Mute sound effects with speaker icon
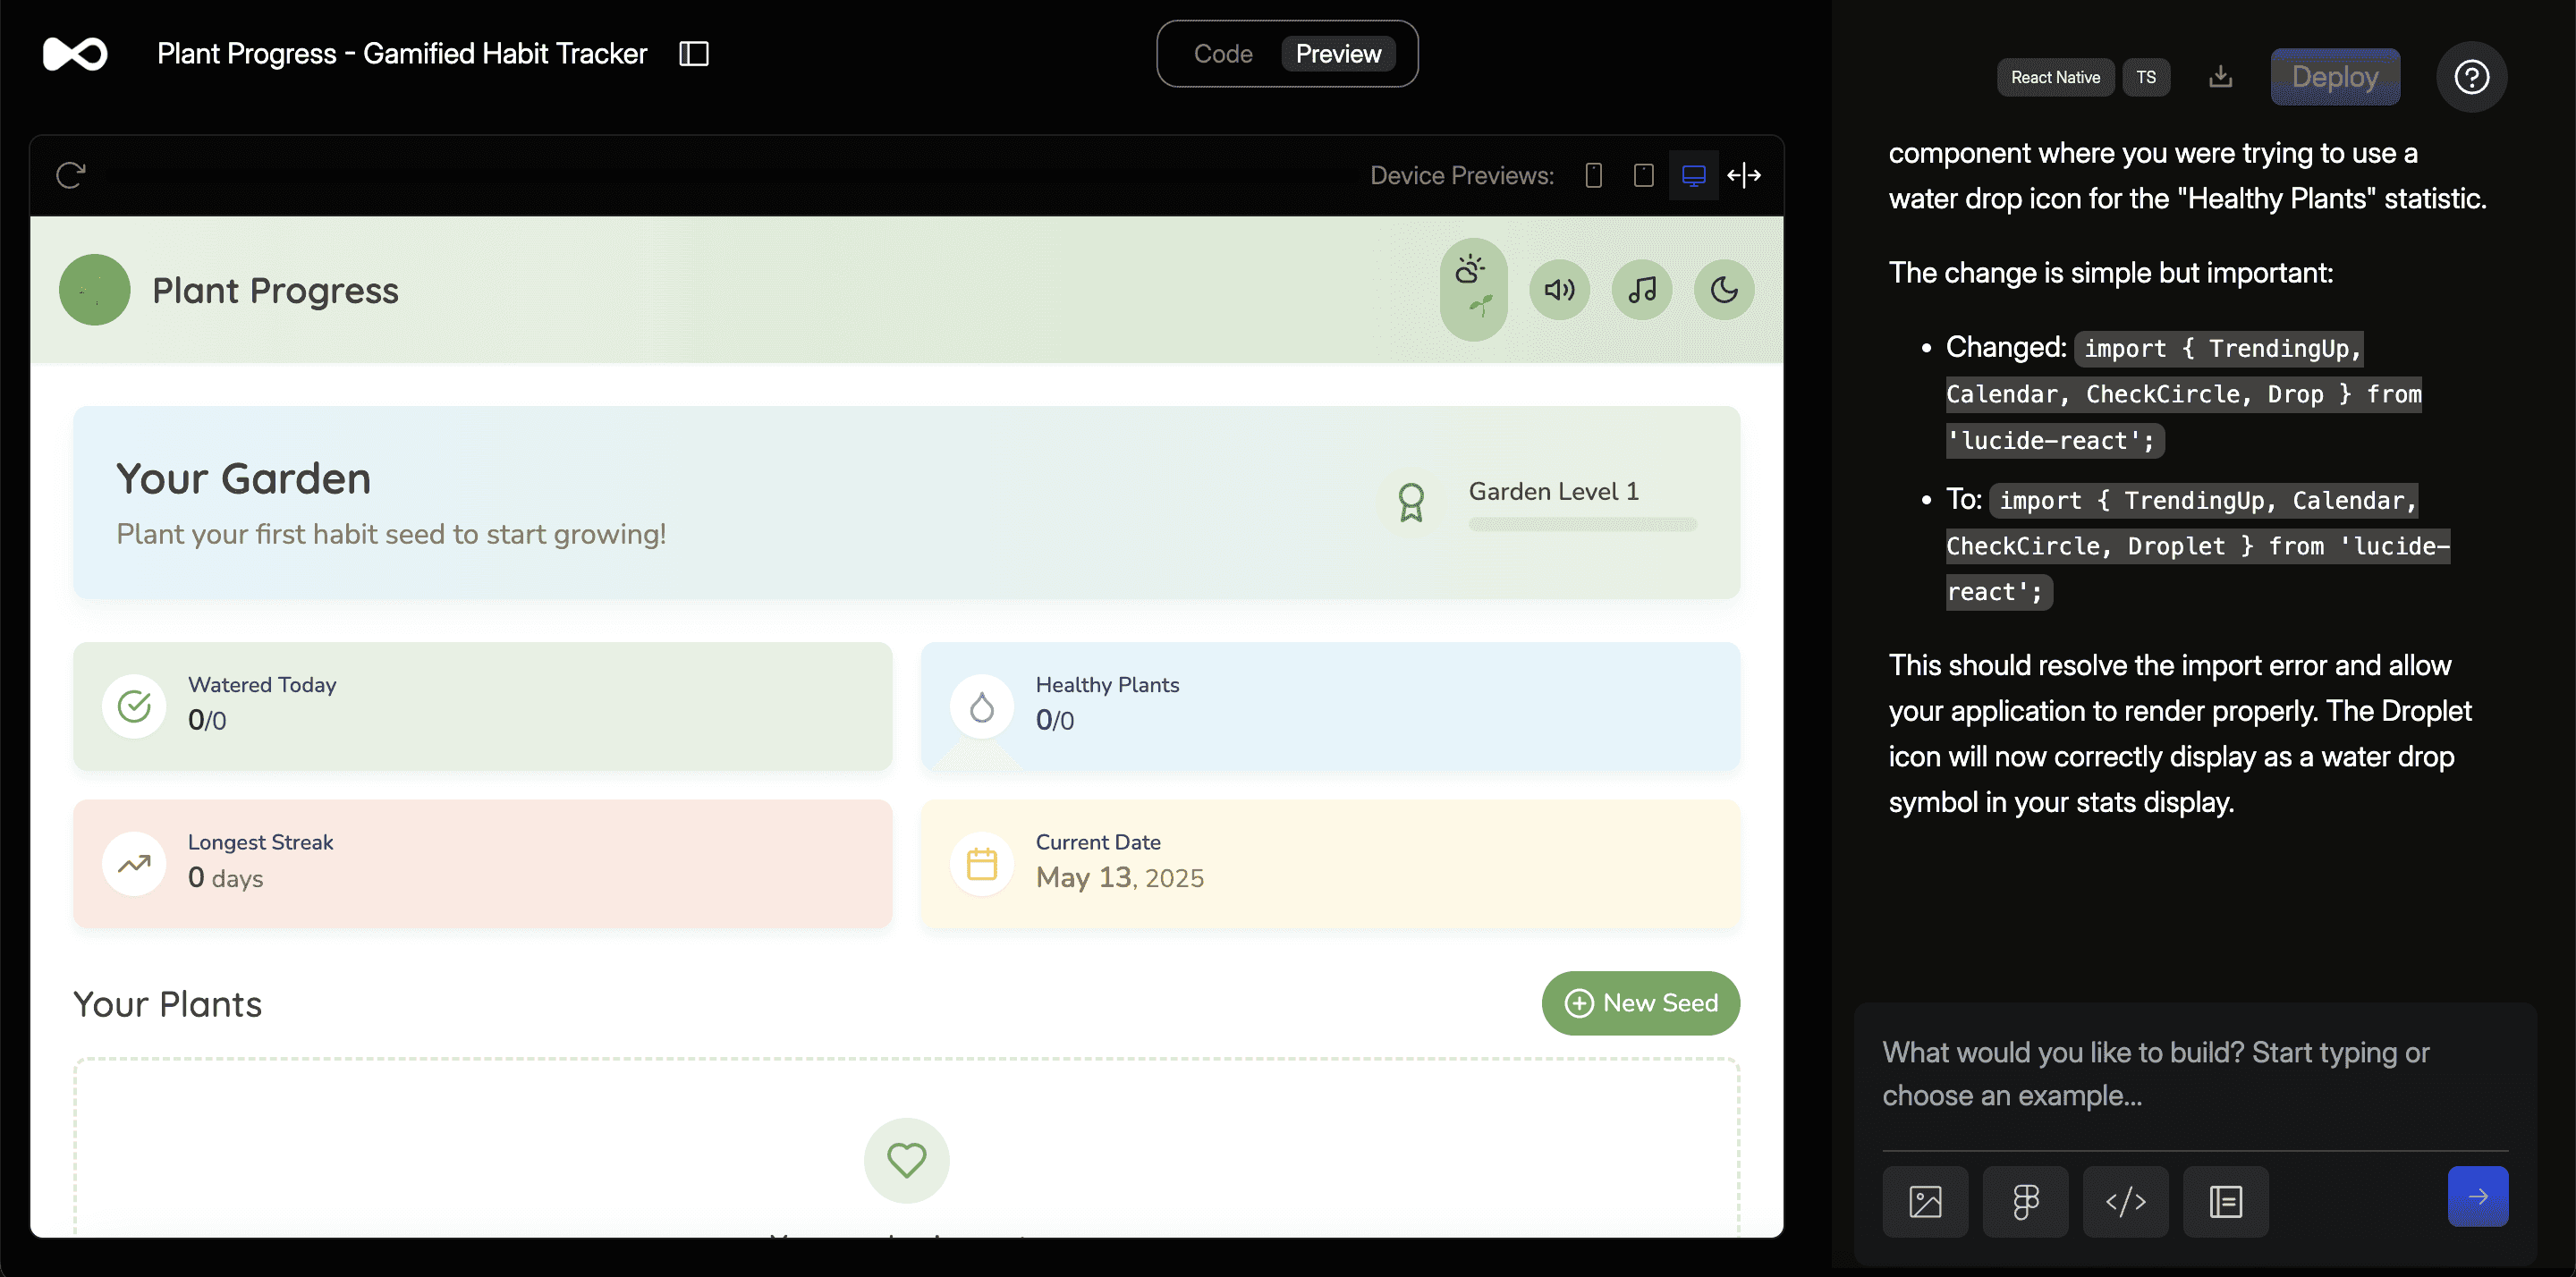This screenshot has height=1277, width=2576. (1559, 290)
